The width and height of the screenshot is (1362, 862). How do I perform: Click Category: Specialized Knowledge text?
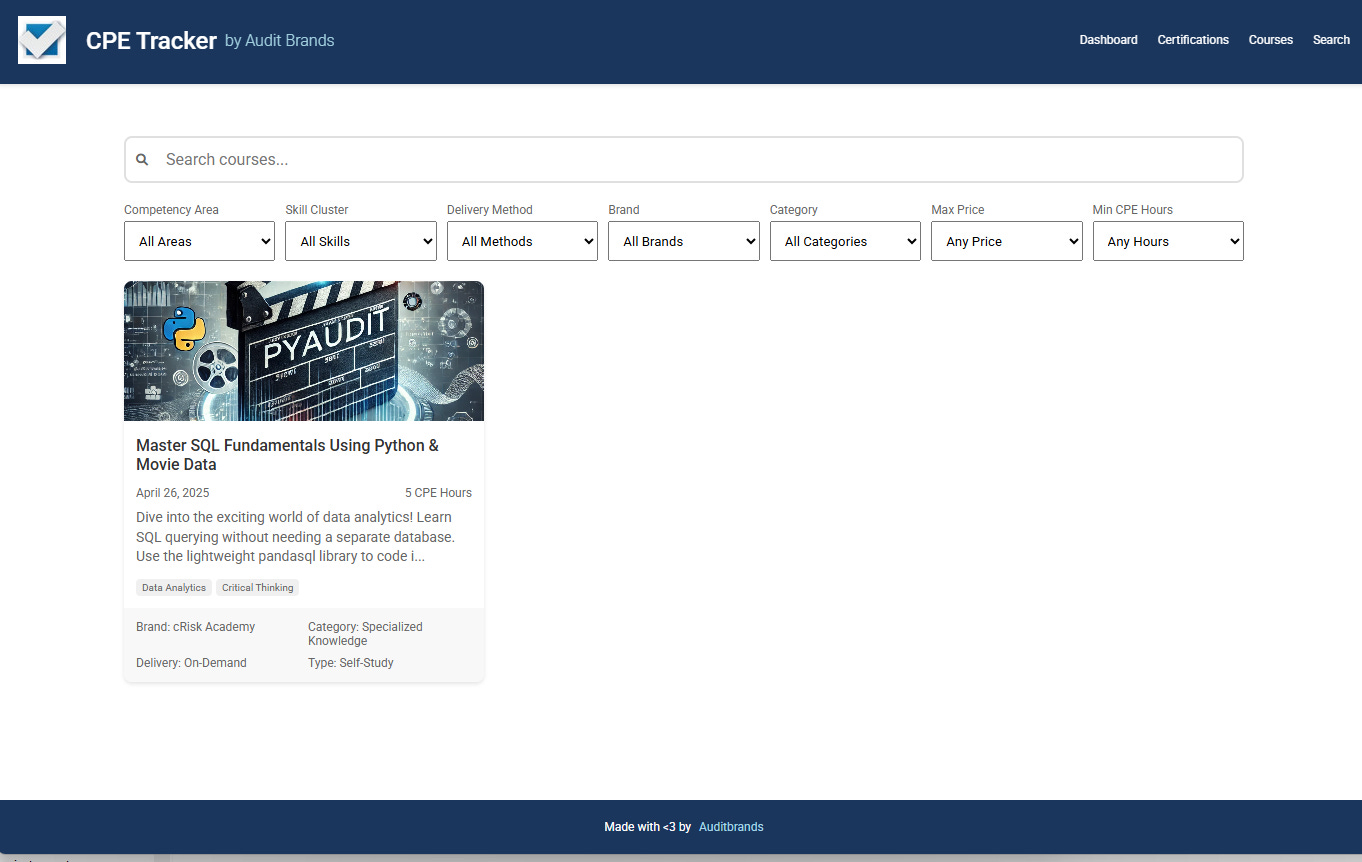point(365,634)
